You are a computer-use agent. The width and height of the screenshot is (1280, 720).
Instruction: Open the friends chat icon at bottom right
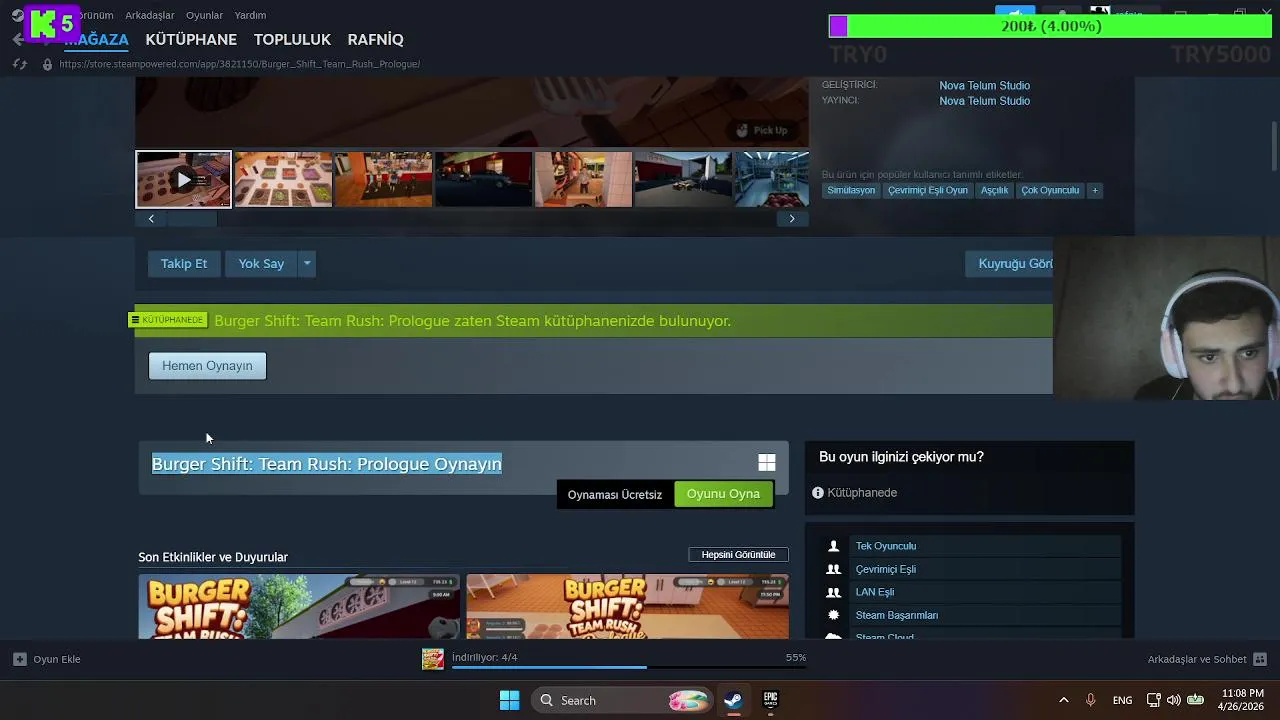point(1260,659)
